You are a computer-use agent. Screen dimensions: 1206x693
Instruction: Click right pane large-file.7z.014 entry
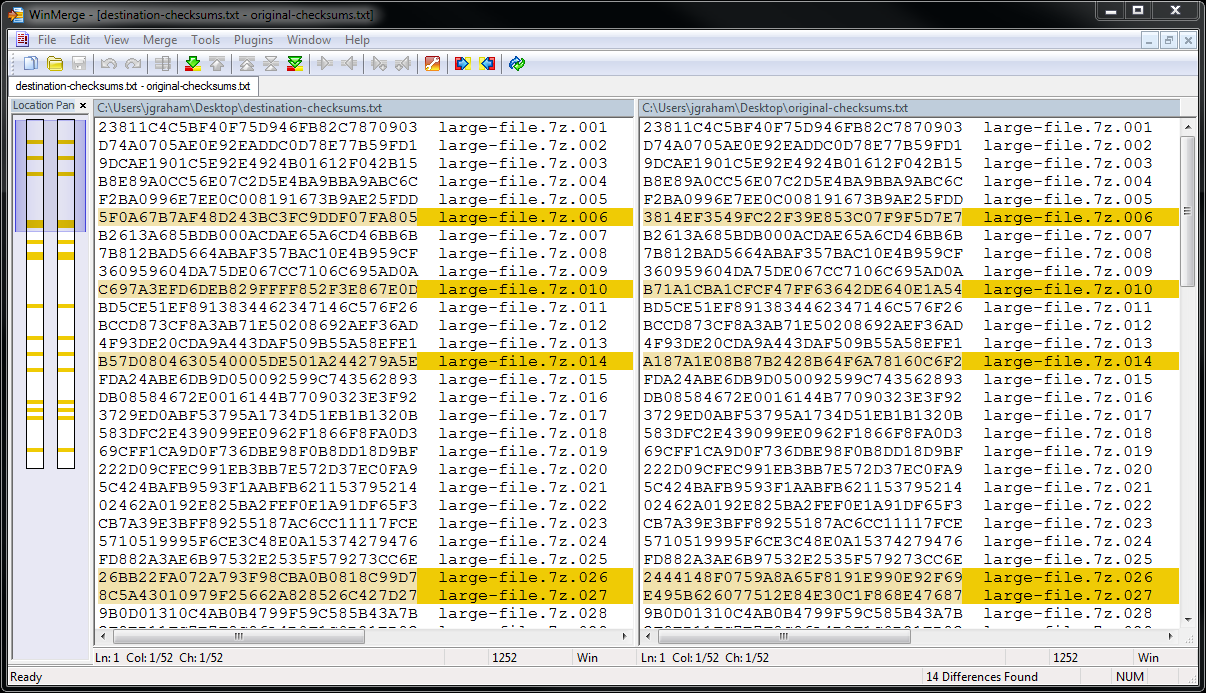(x=1068, y=361)
